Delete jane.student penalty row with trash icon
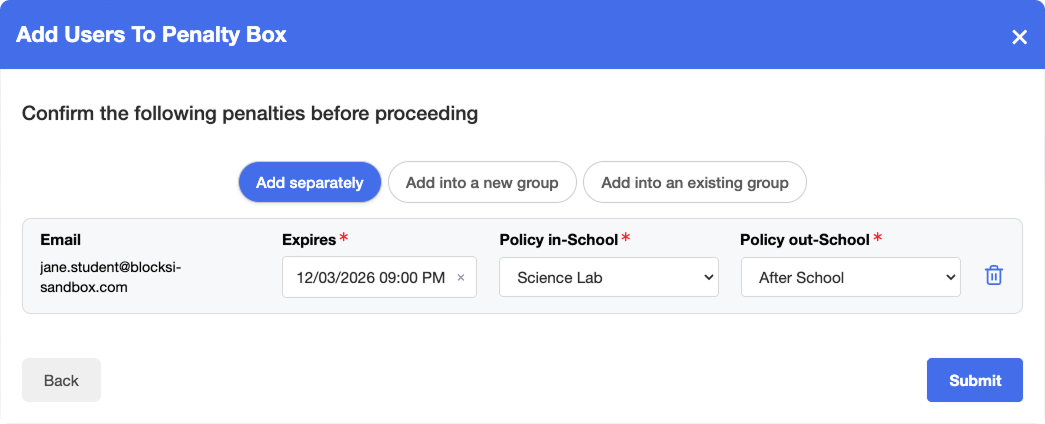Image resolution: width=1045 pixels, height=424 pixels. [994, 275]
